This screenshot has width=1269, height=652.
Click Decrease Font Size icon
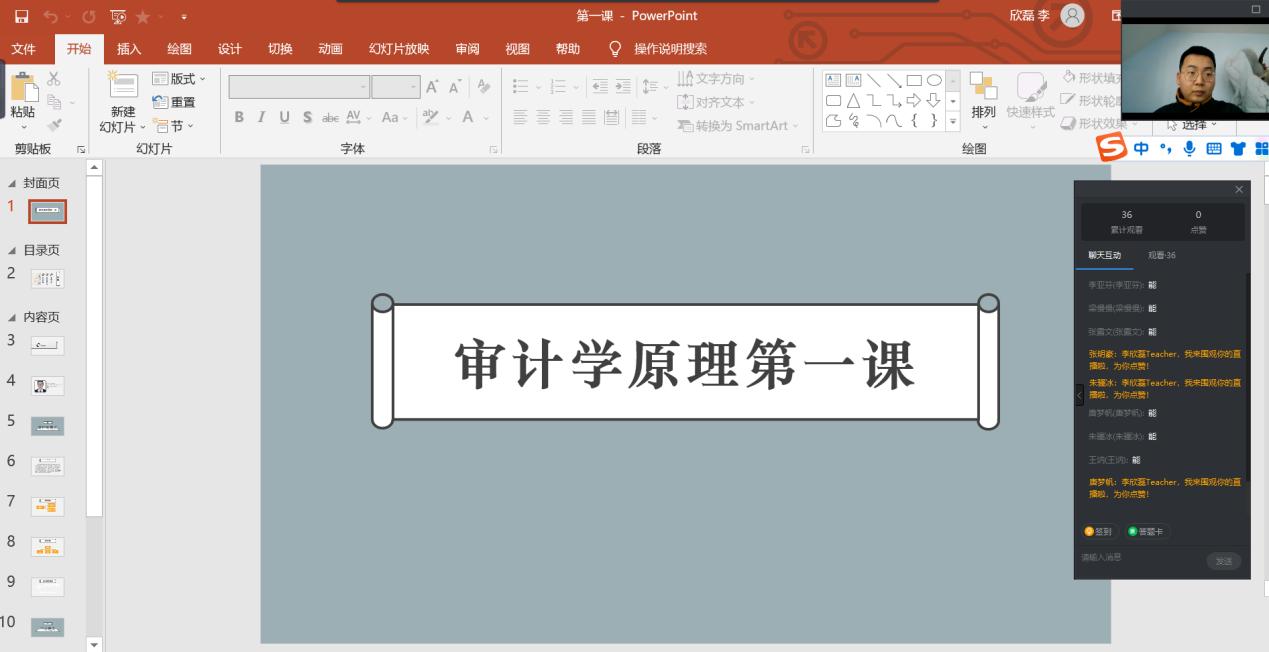[455, 87]
